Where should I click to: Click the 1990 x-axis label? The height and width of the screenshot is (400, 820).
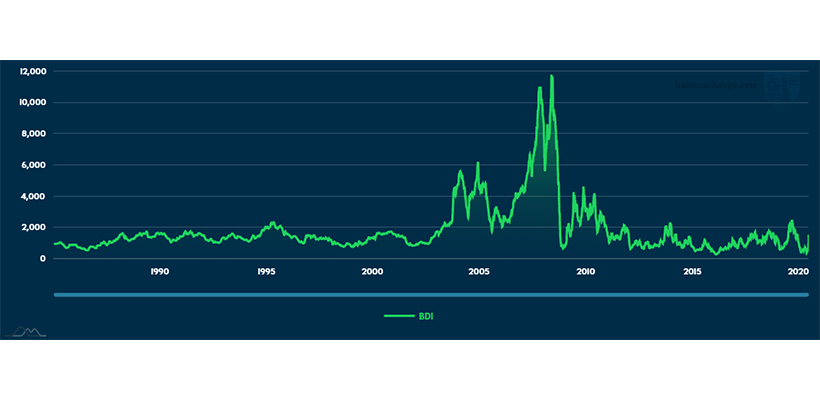(x=158, y=272)
